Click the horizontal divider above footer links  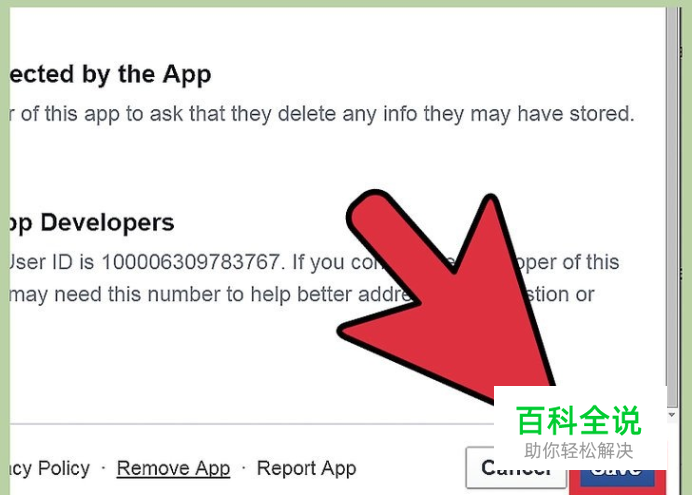(252, 424)
